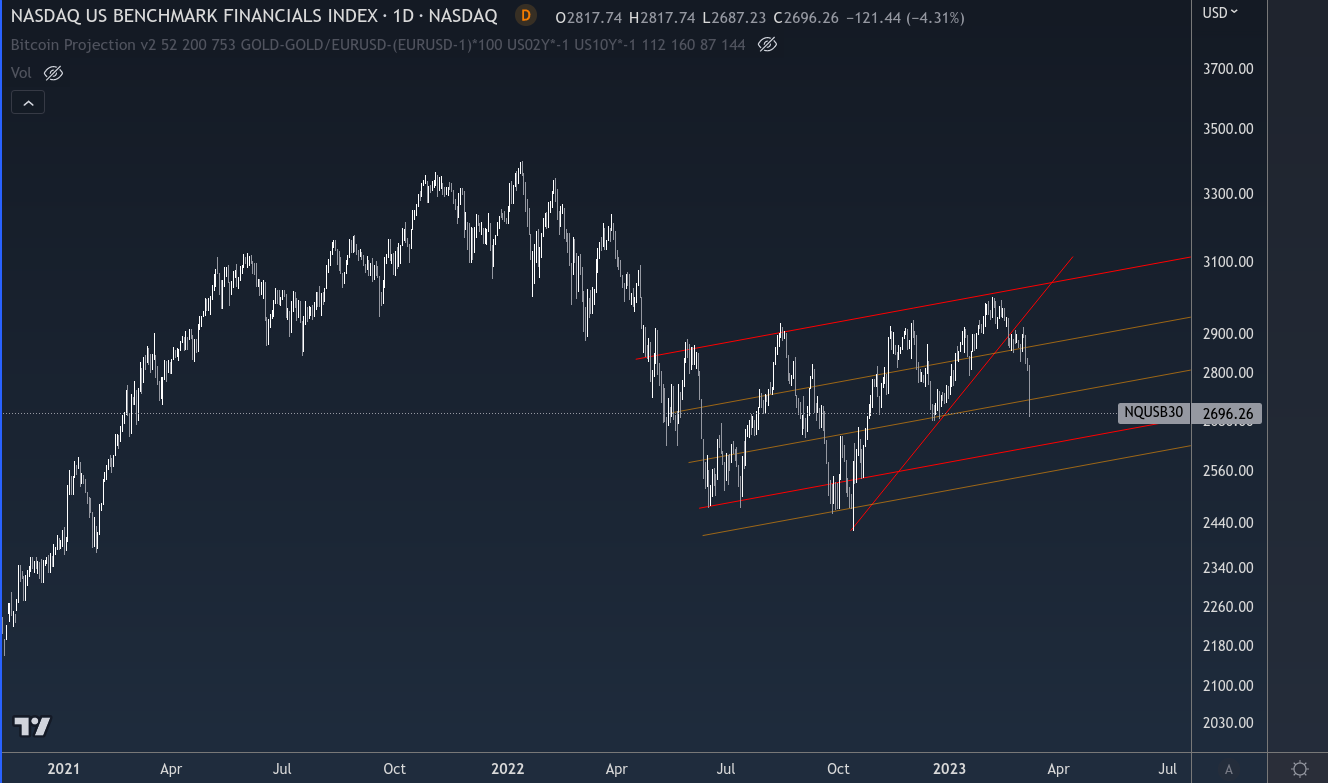
Task: Open chart settings gear icon
Action: [x=1299, y=768]
